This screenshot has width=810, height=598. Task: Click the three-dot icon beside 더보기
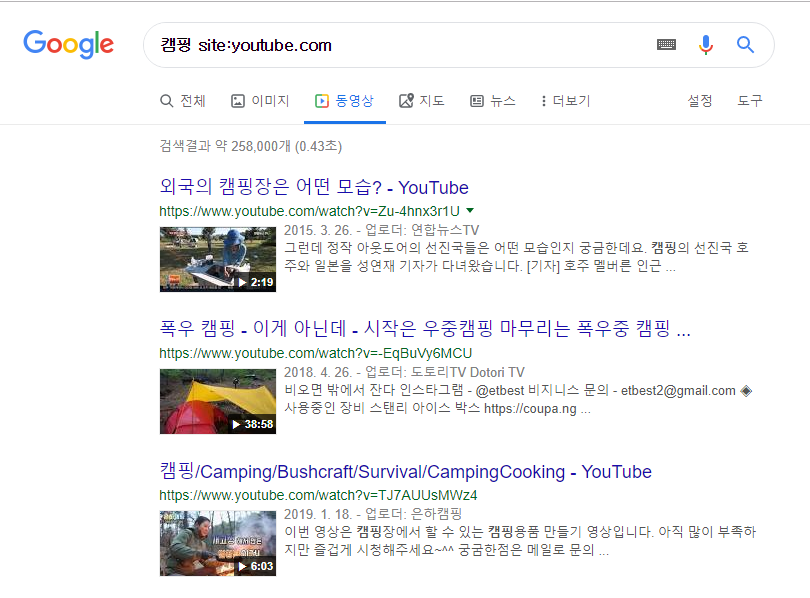tap(543, 101)
